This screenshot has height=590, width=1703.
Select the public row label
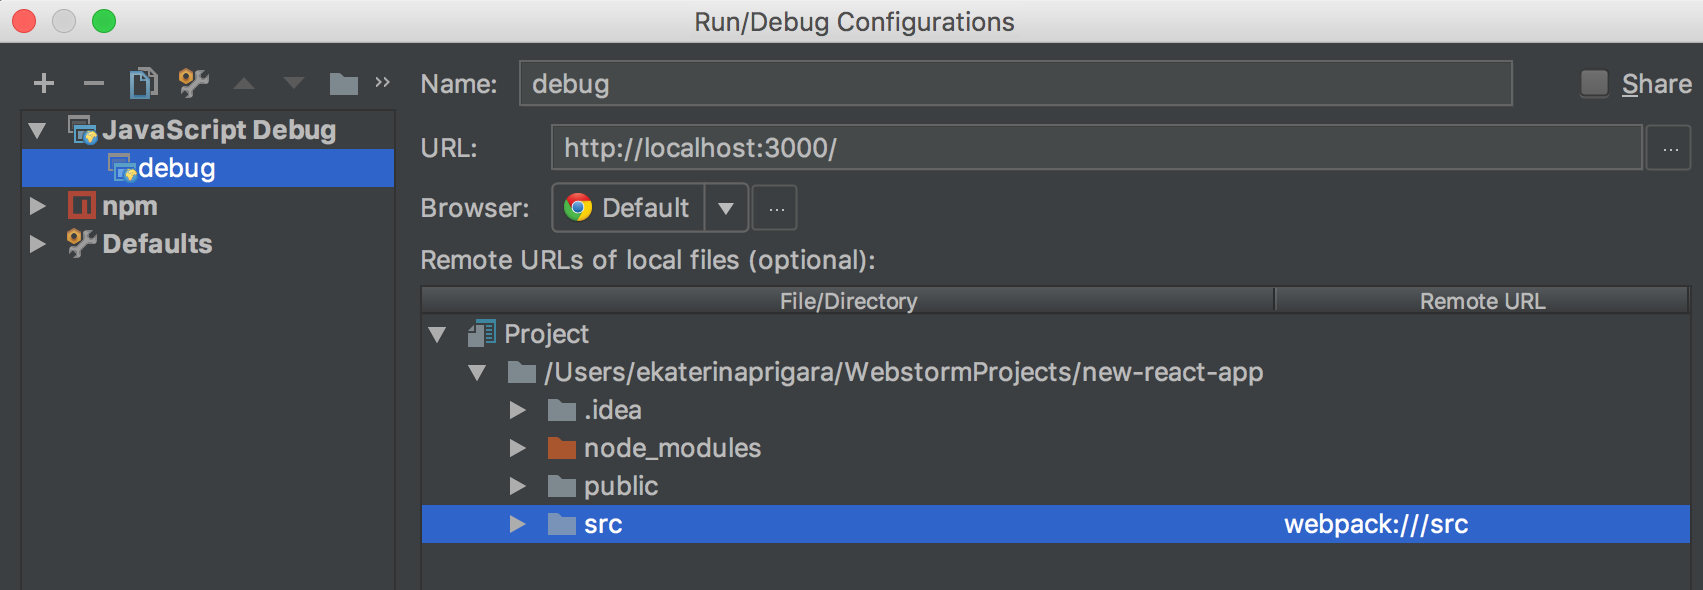click(x=621, y=486)
